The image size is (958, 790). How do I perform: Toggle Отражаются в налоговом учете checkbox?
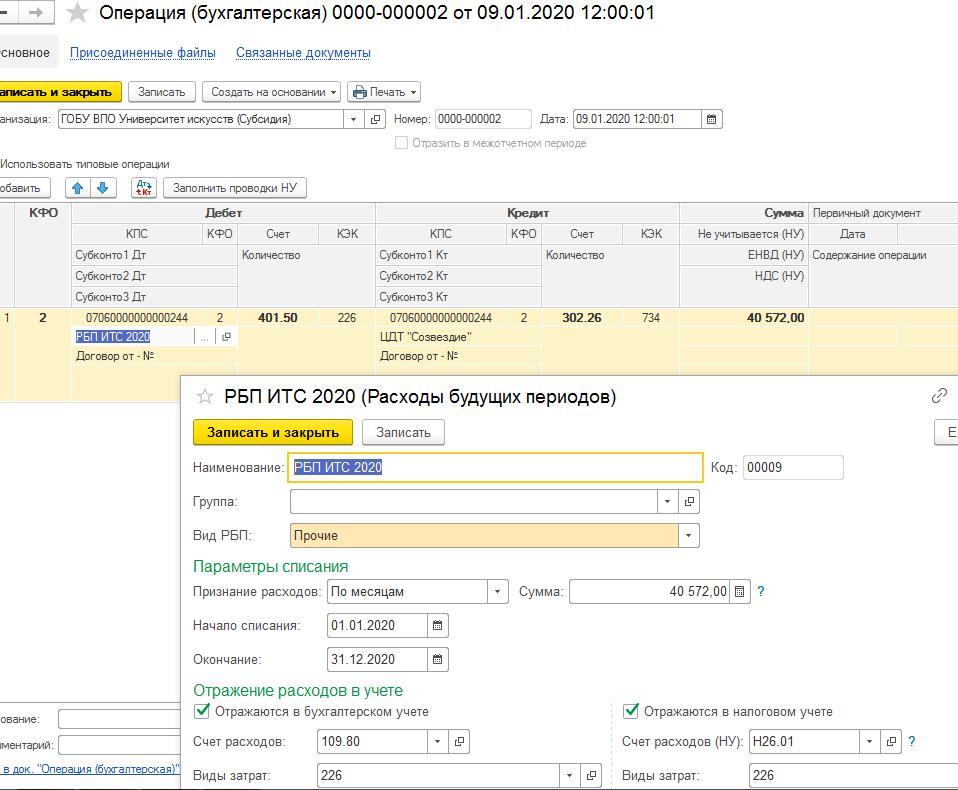pos(631,711)
